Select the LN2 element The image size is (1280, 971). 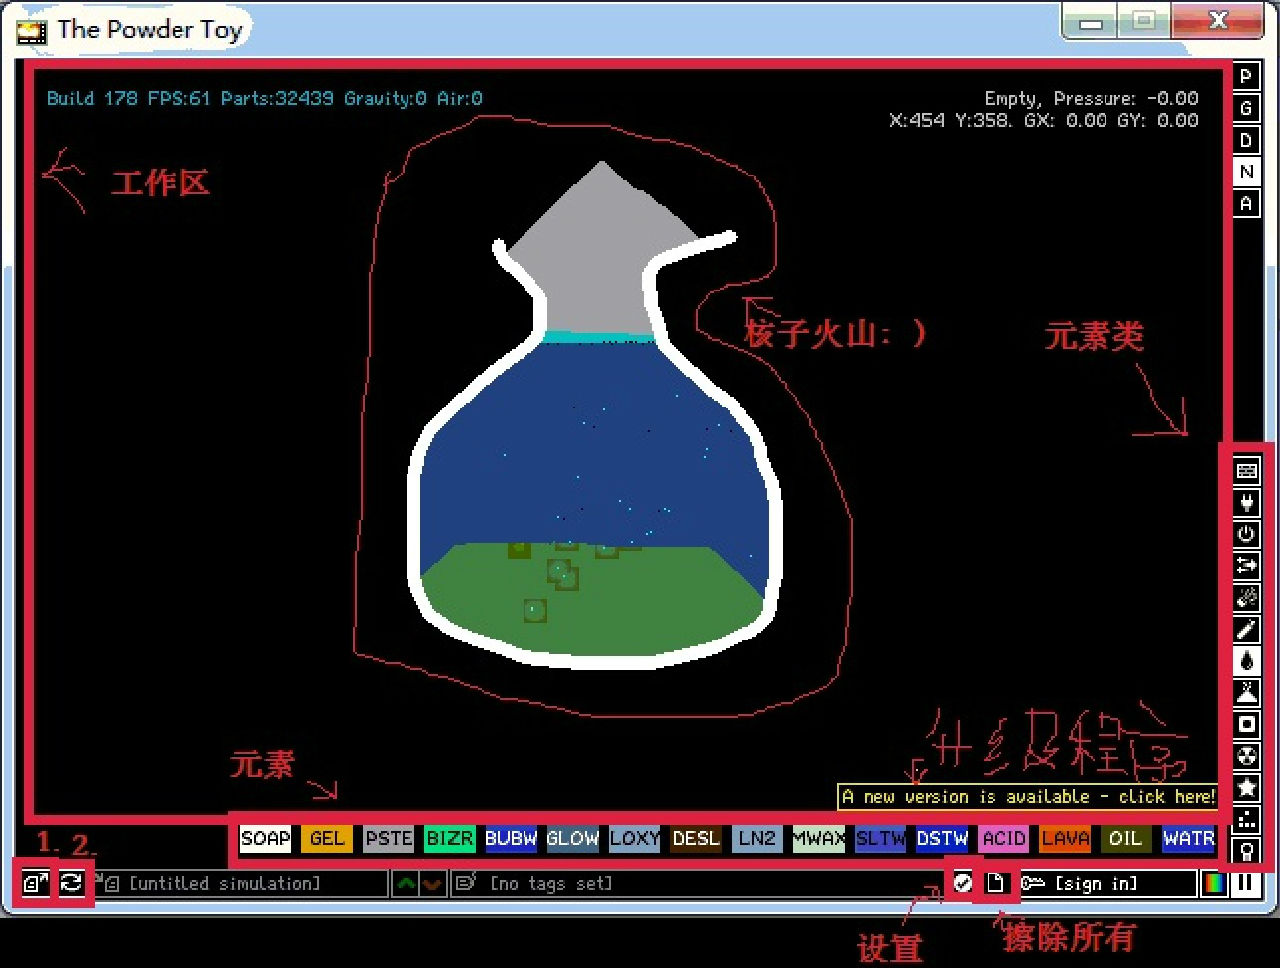pos(757,839)
